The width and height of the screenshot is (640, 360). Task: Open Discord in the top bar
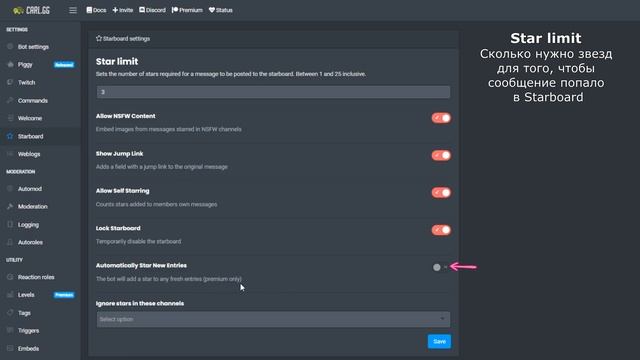click(x=152, y=10)
